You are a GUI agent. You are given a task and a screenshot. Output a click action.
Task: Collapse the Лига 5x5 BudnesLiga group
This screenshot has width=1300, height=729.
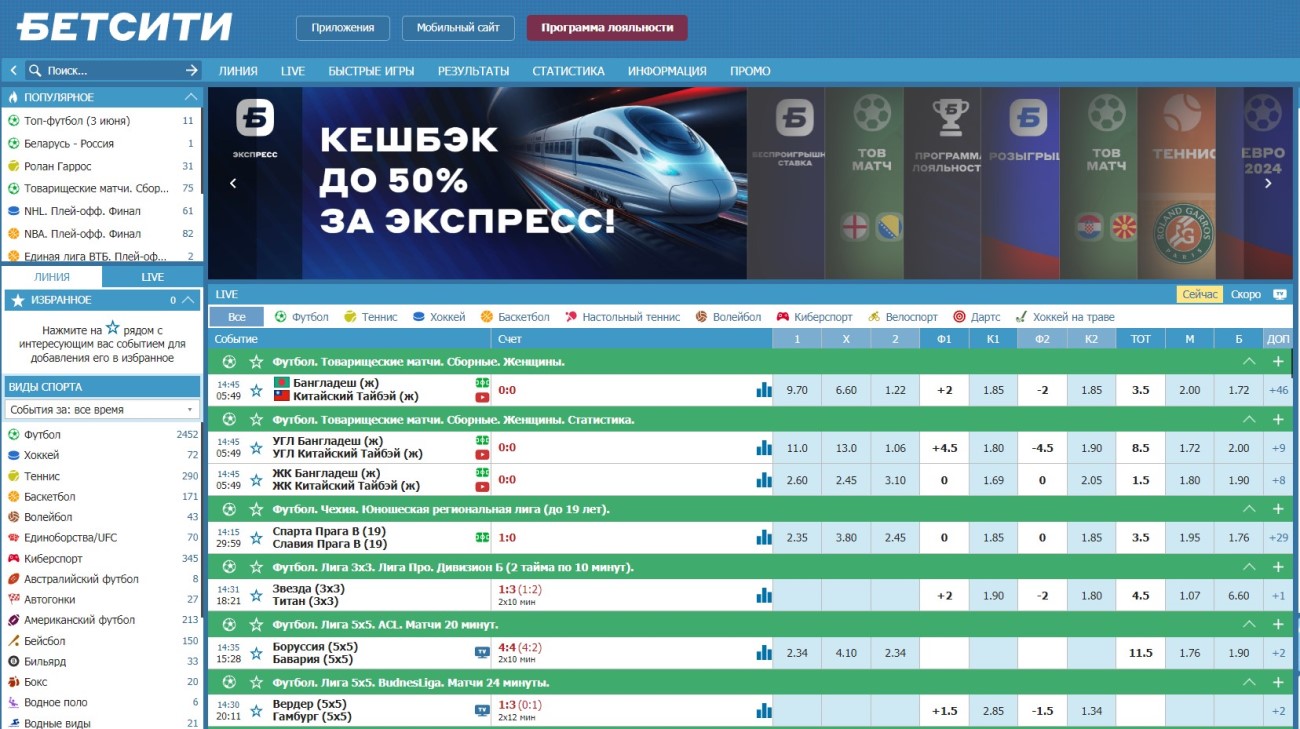tap(1247, 682)
